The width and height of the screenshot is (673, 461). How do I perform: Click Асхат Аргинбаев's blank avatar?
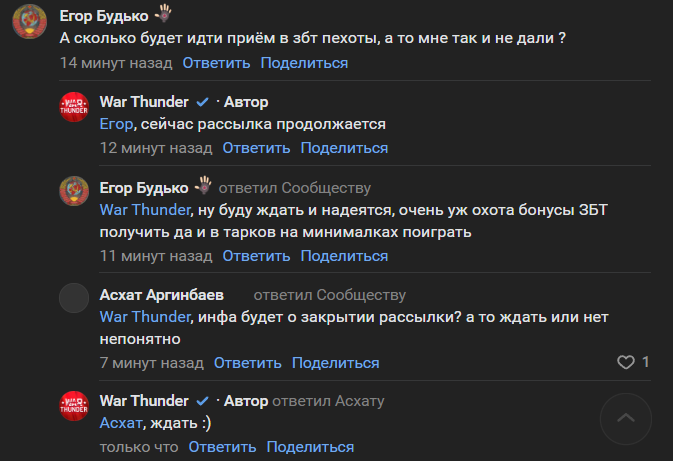coord(75,299)
